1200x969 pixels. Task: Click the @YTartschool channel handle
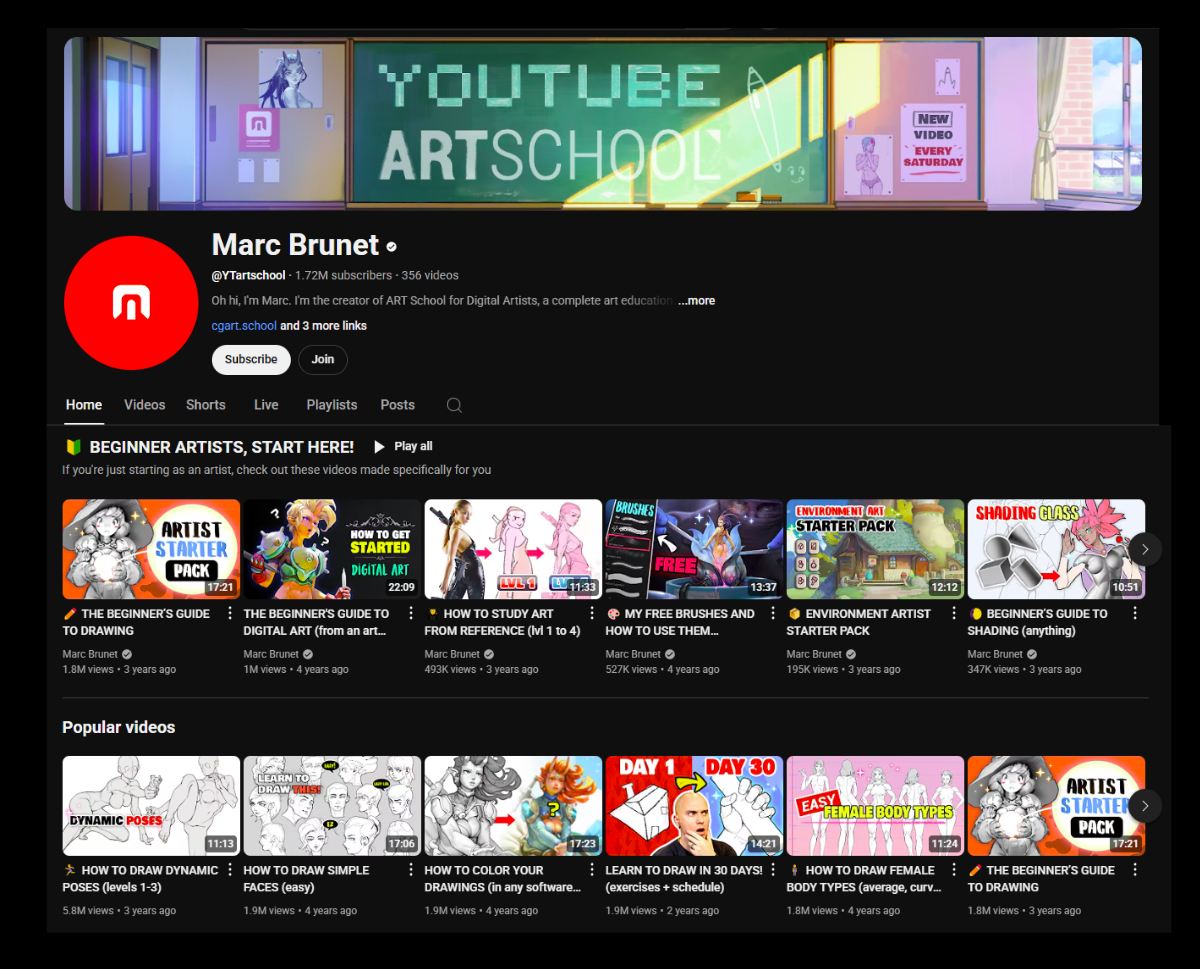tap(248, 275)
